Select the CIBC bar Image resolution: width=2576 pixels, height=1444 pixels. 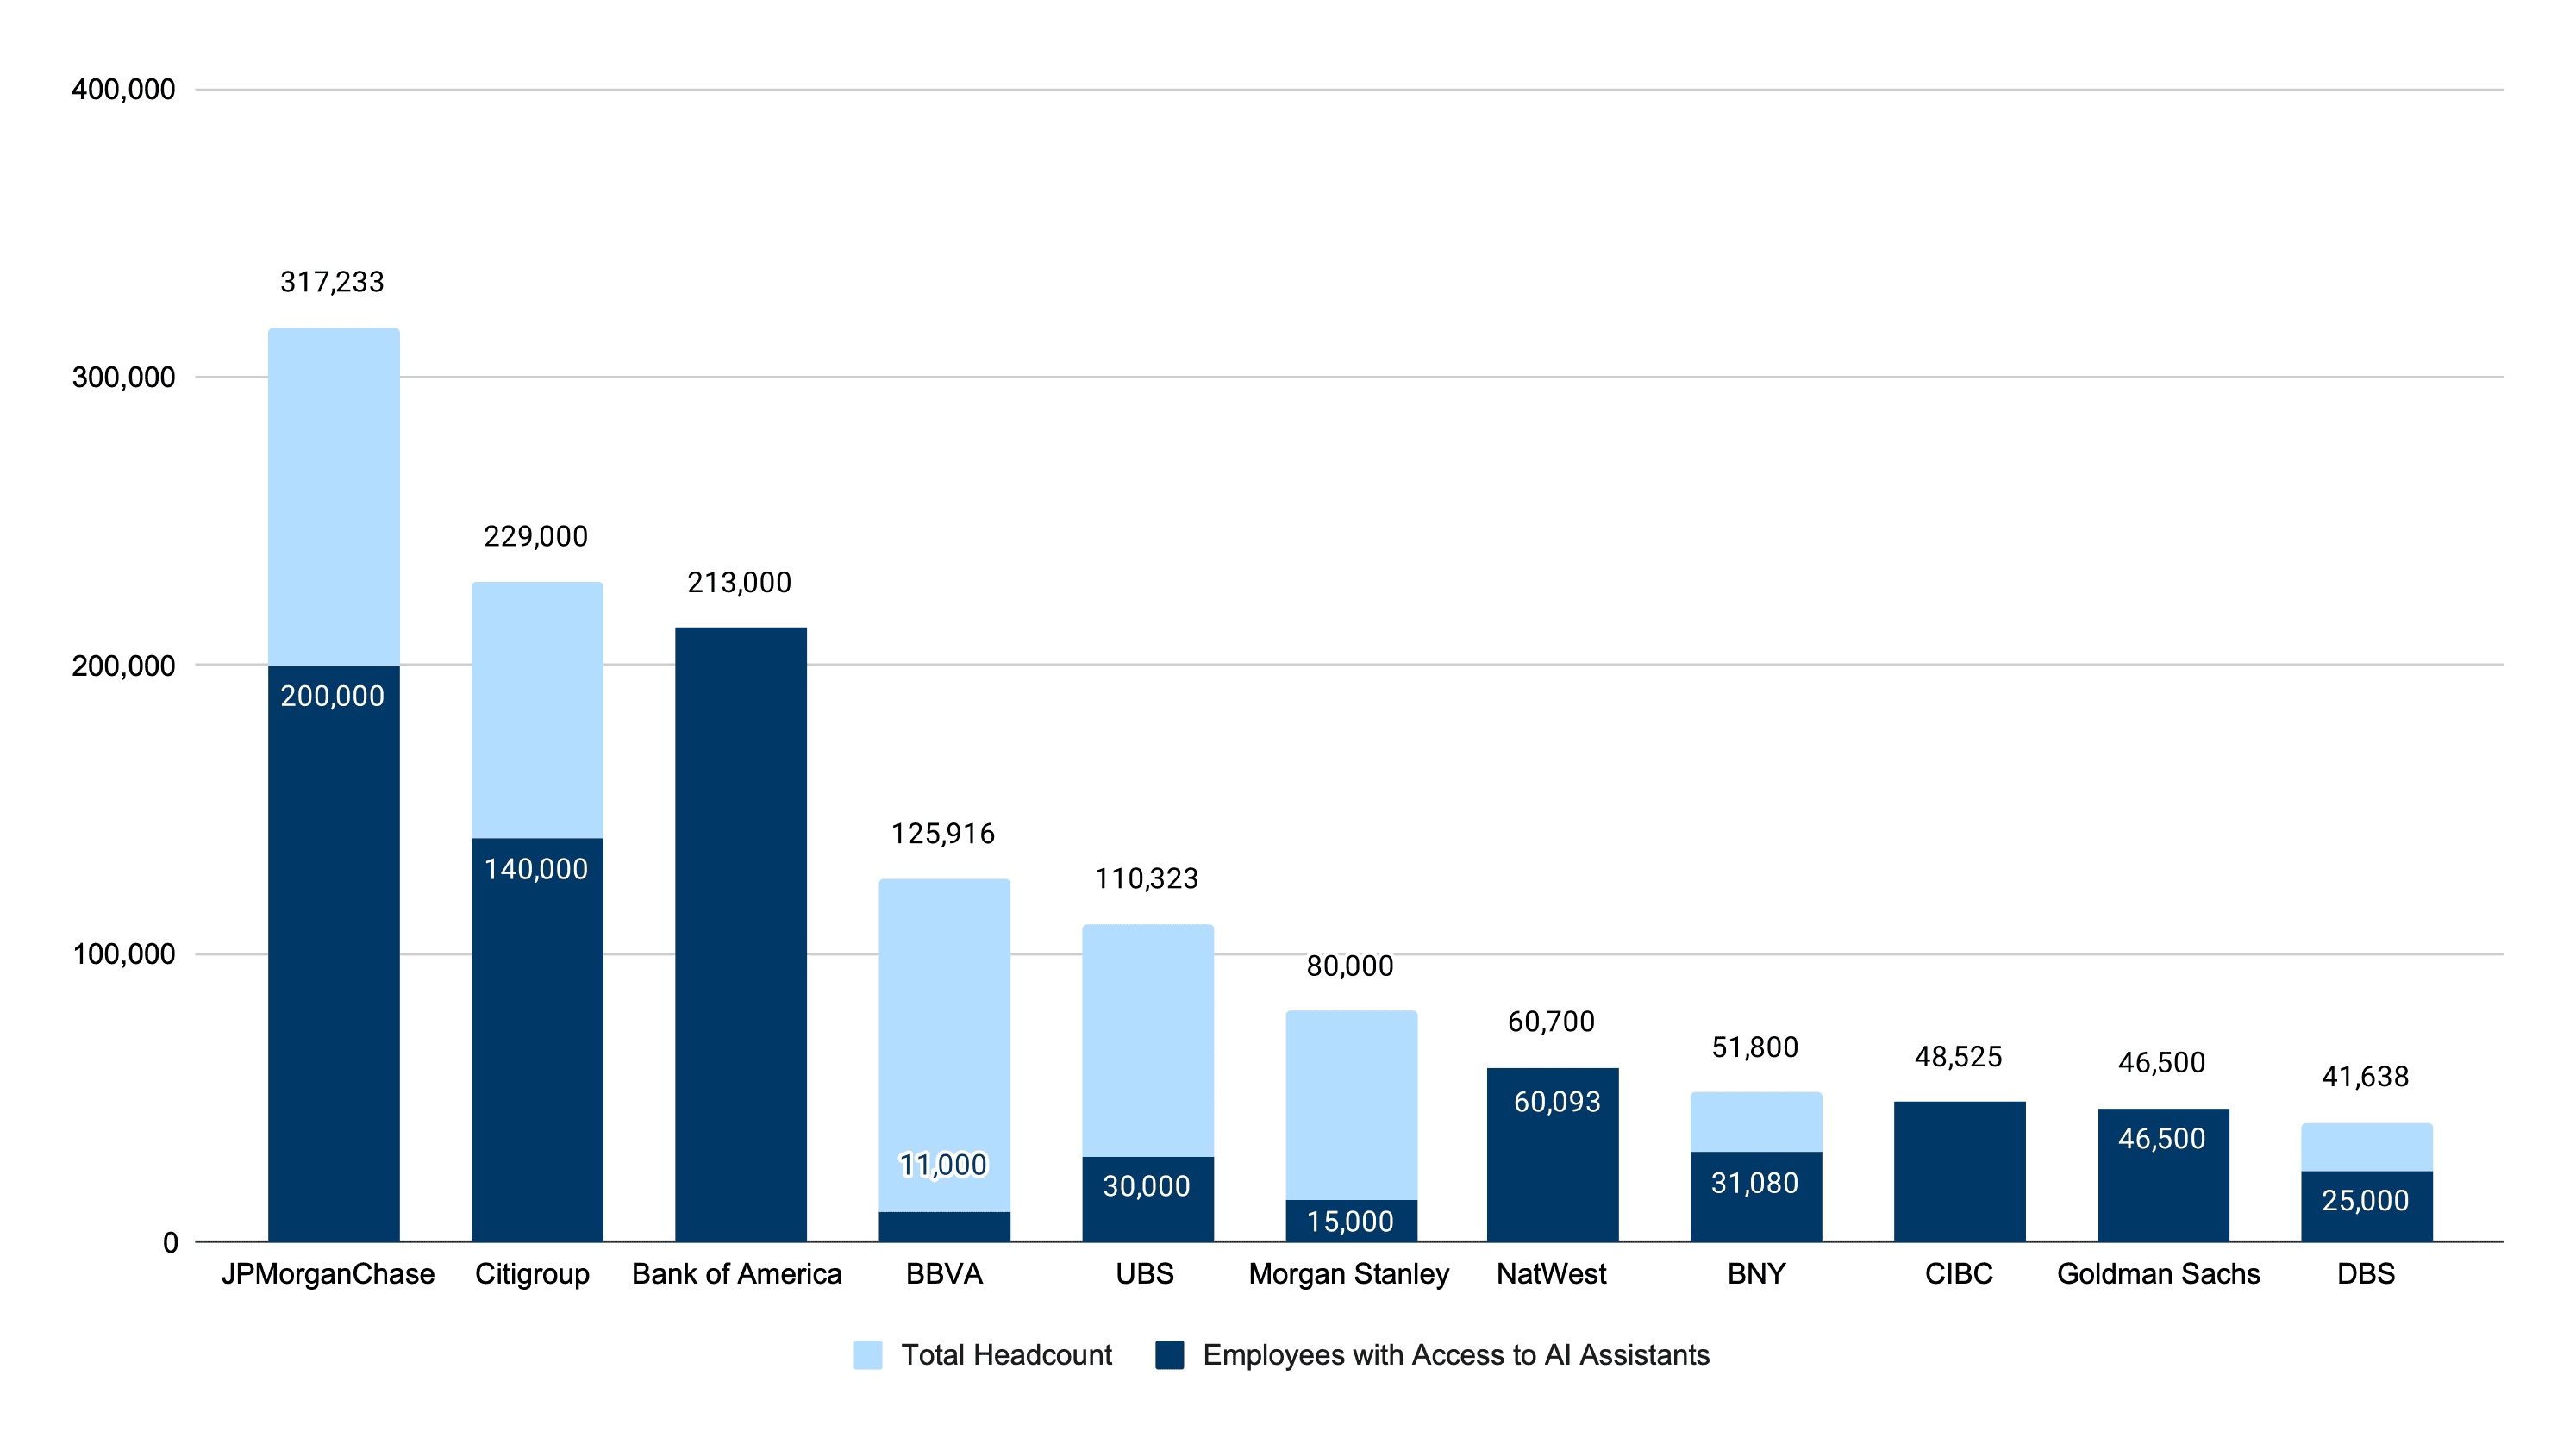[x=1959, y=1170]
